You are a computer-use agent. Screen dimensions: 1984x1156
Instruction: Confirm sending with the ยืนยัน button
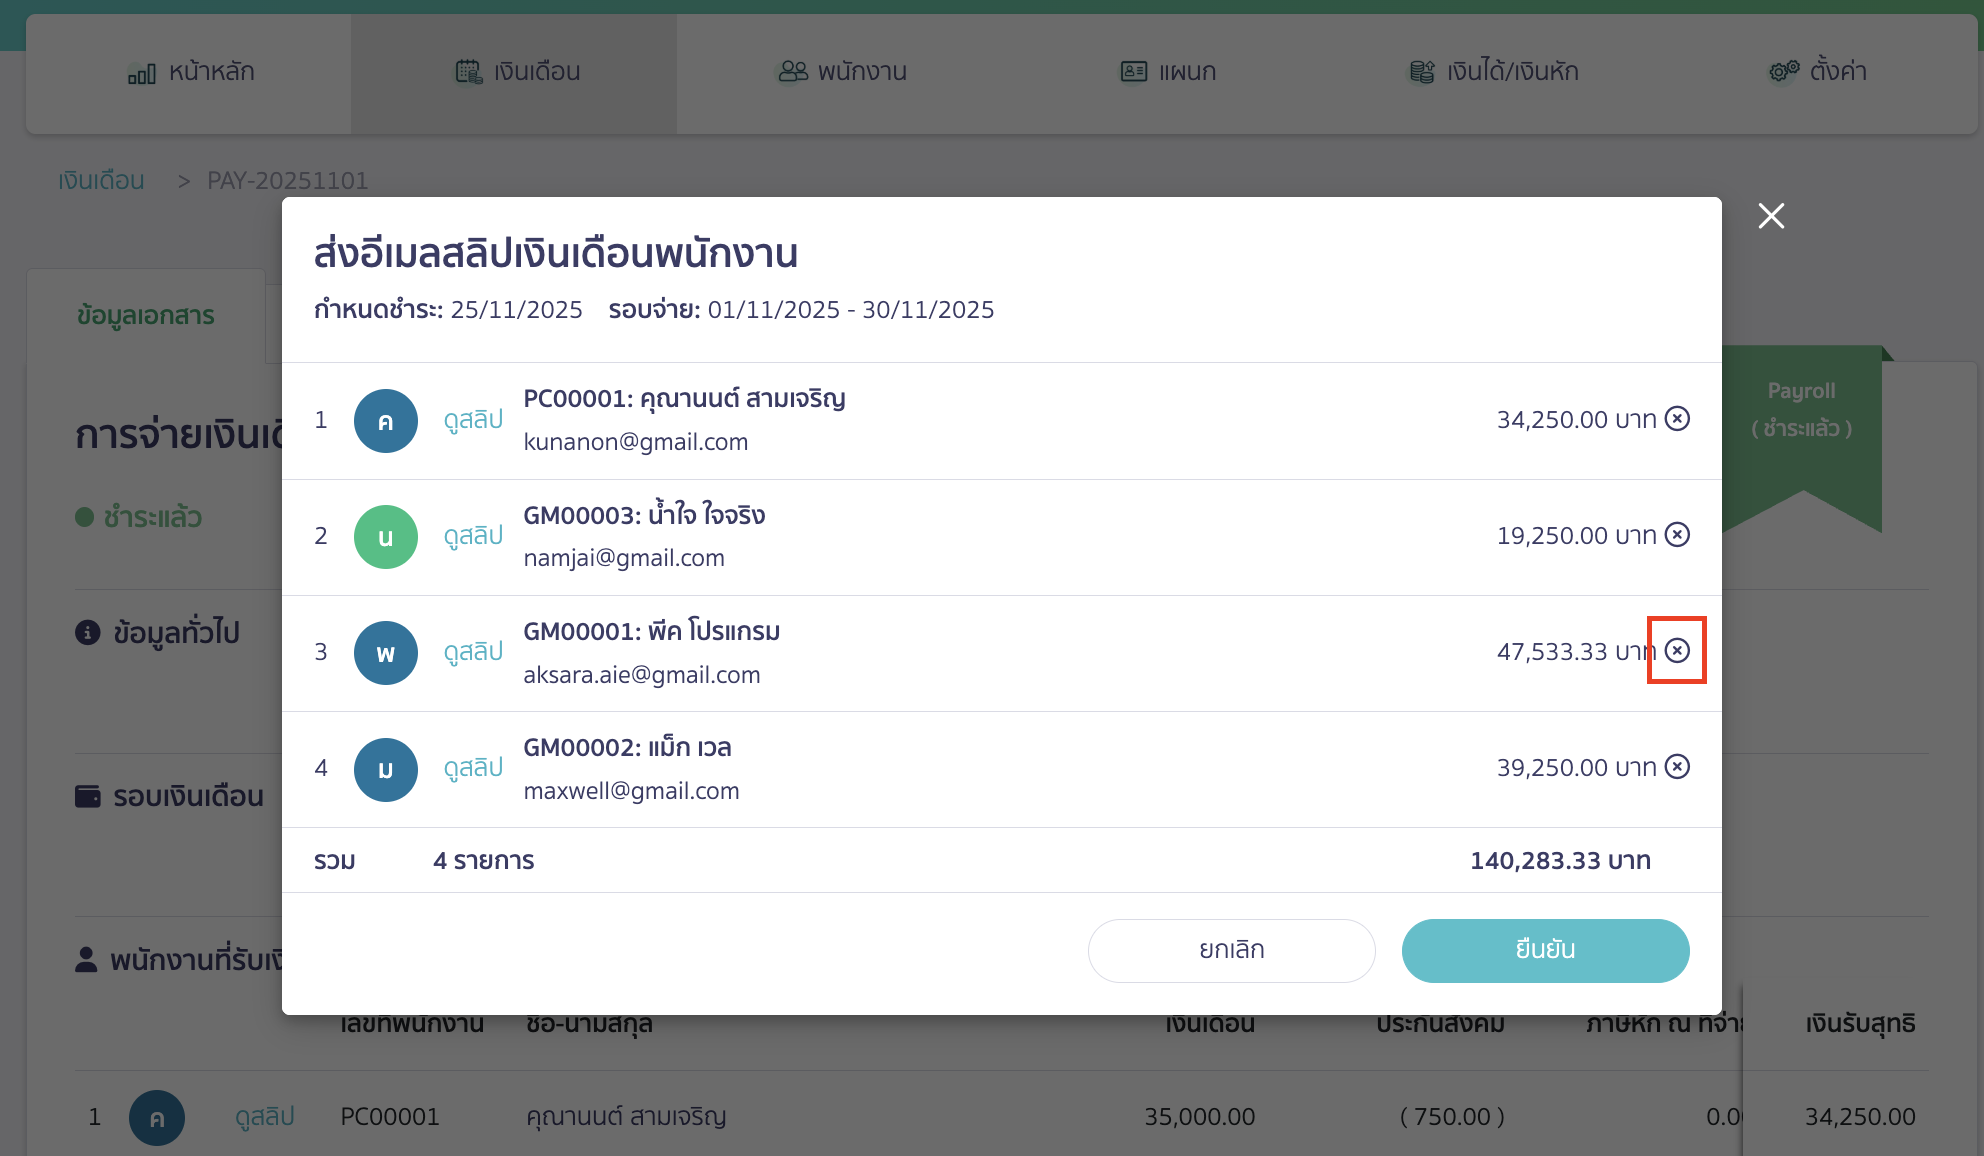[x=1545, y=950]
